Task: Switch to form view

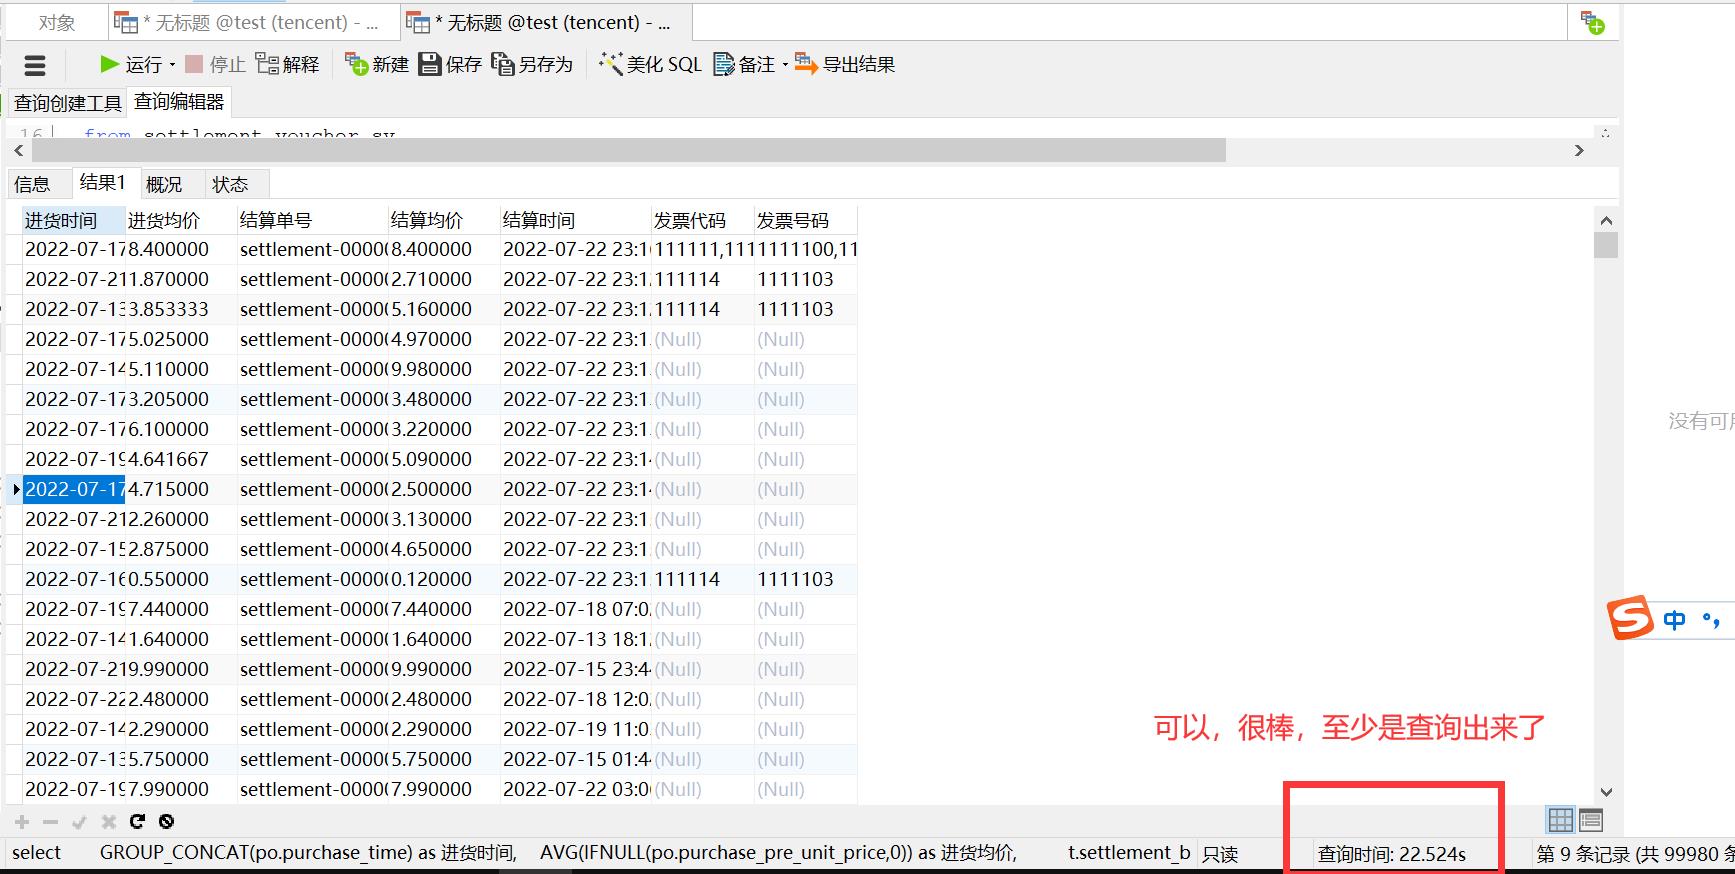Action: point(1591,821)
